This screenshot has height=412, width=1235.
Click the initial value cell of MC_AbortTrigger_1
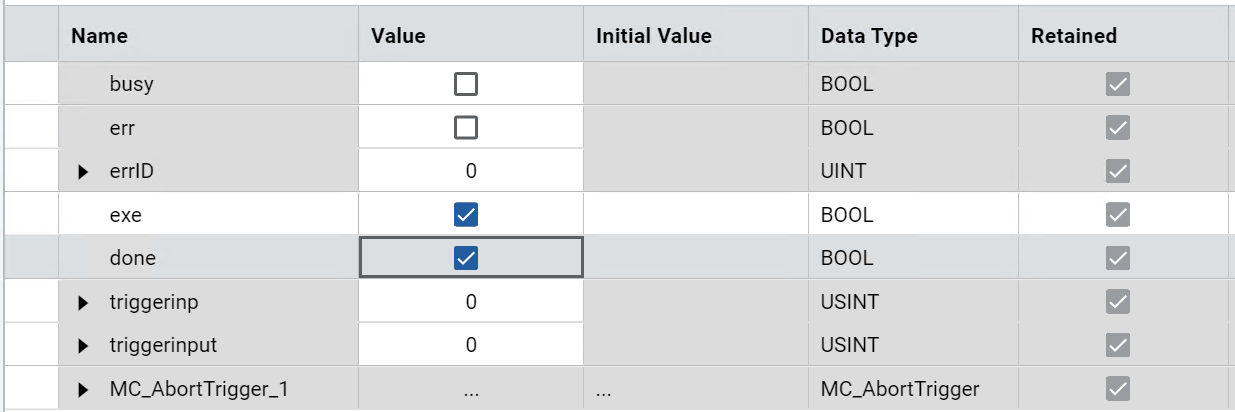coord(695,390)
